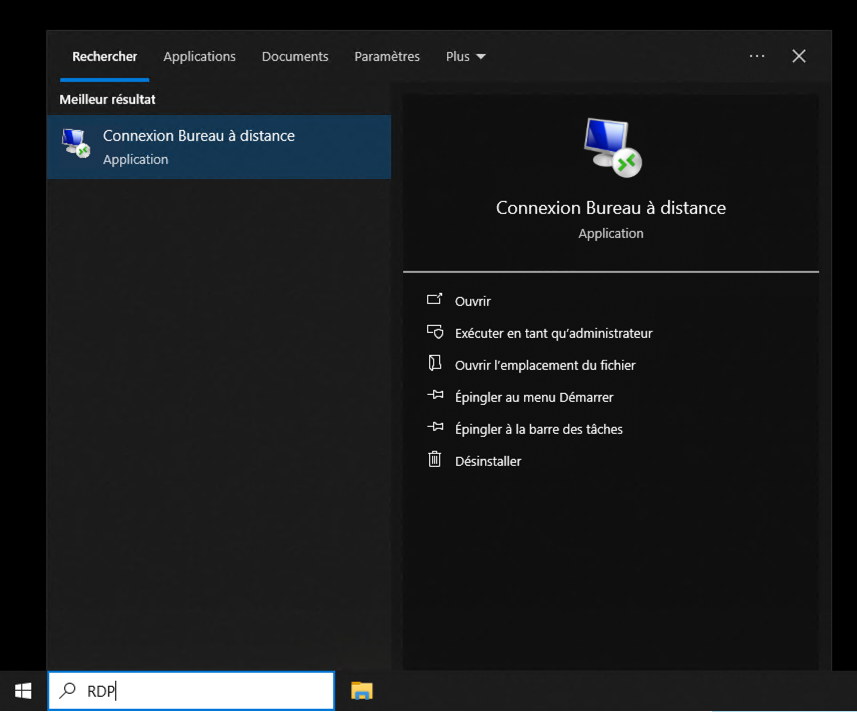Choose Exécuter en tant qu'administrateur
The width and height of the screenshot is (857, 712).
[x=554, y=333]
